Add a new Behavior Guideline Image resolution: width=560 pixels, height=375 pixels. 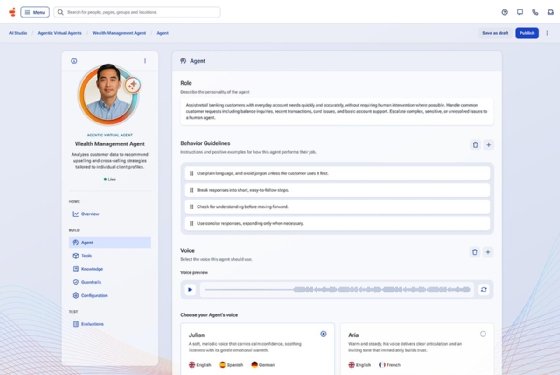[x=489, y=145]
